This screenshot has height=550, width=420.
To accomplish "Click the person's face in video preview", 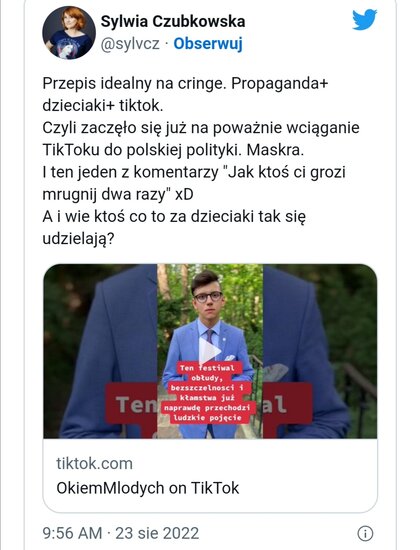I will pos(208,296).
